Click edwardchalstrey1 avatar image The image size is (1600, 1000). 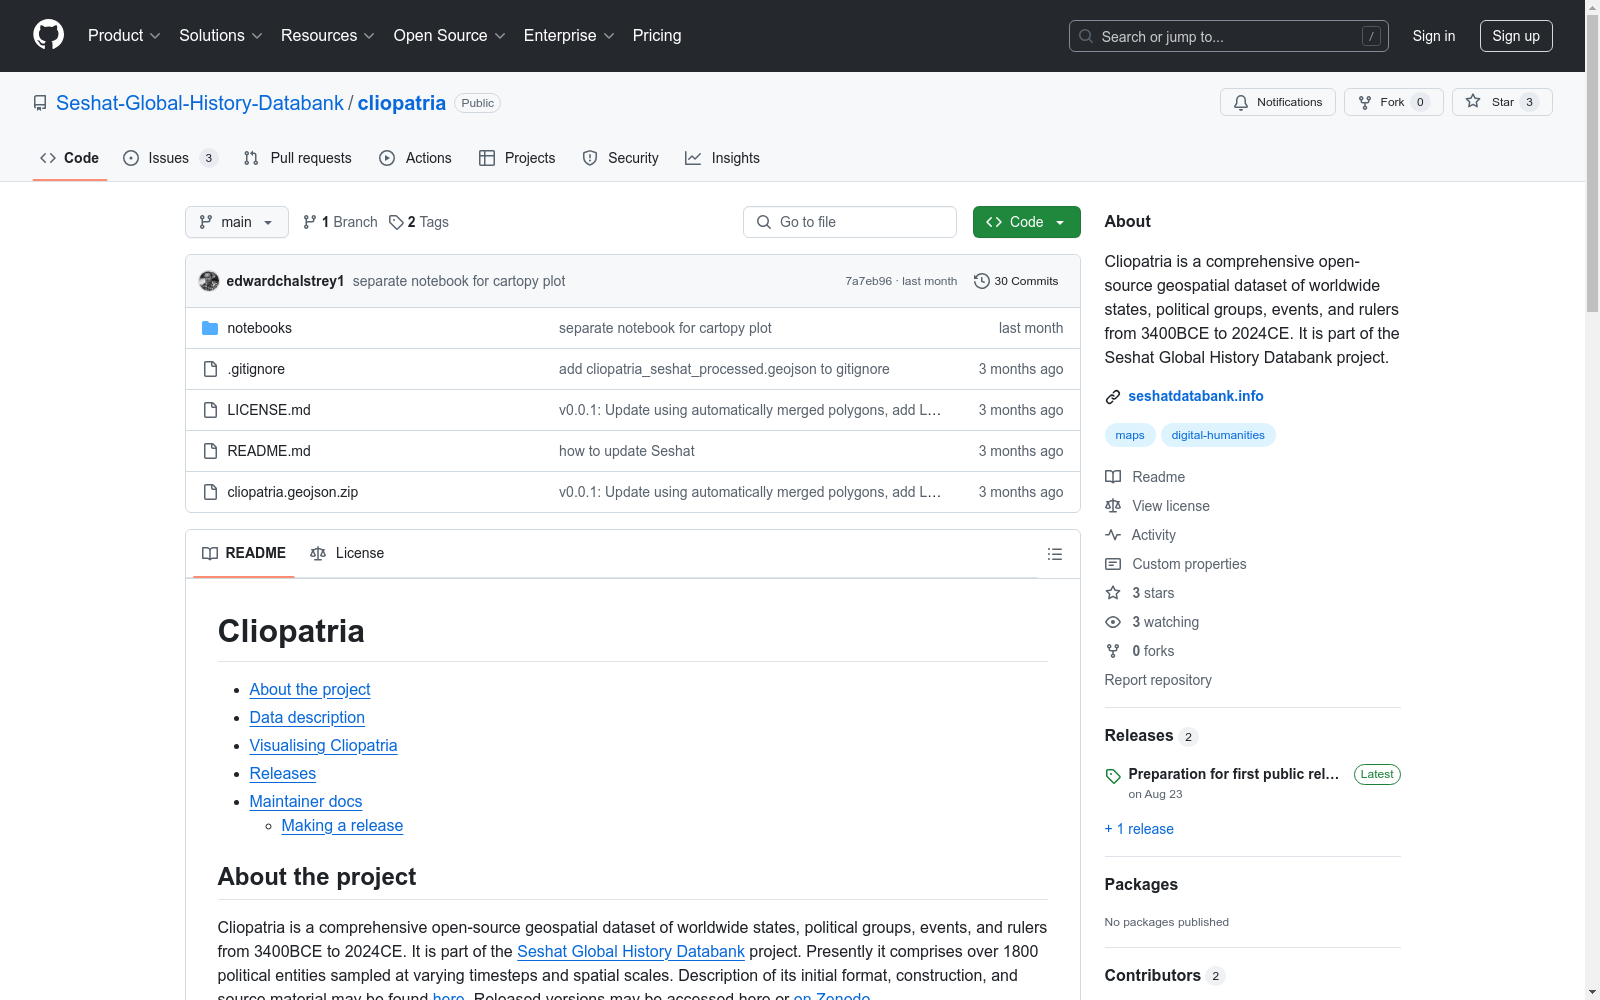(209, 281)
